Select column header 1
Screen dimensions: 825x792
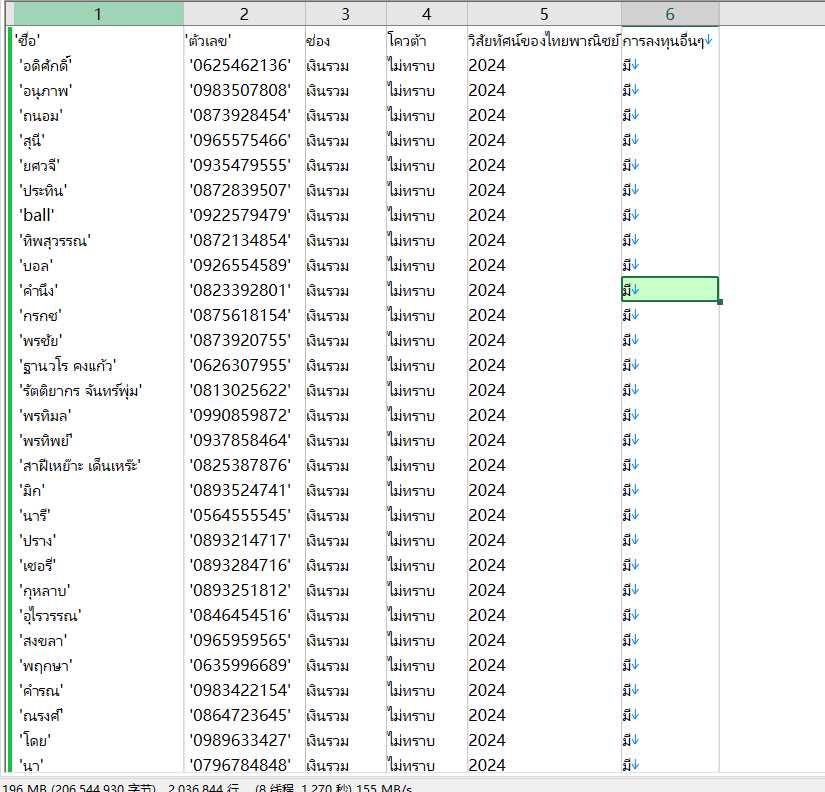coord(98,14)
